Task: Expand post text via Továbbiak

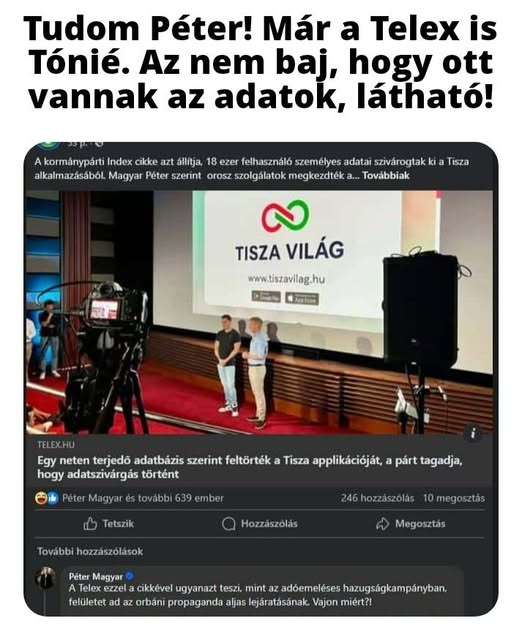Action: coord(385,176)
